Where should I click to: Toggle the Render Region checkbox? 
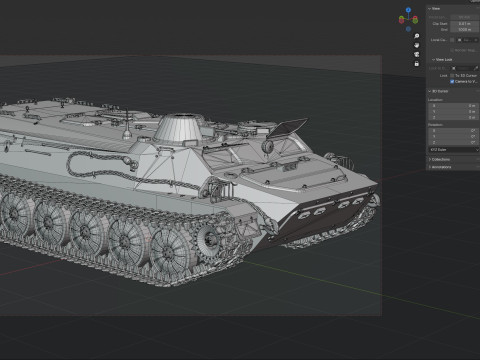(452, 50)
